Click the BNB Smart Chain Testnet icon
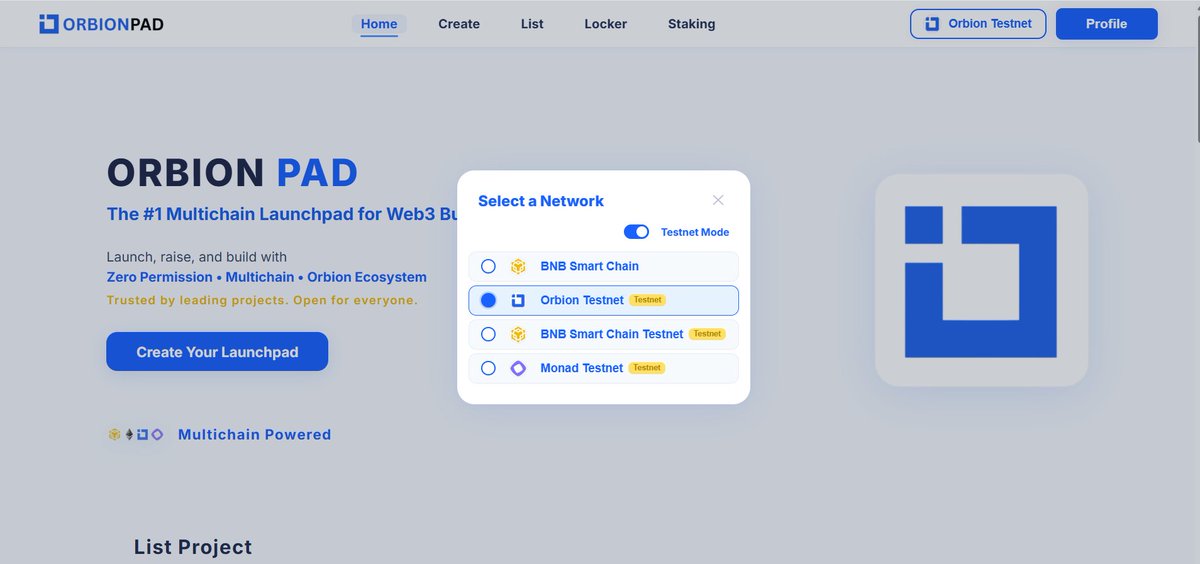The height and width of the screenshot is (564, 1200). tap(518, 334)
